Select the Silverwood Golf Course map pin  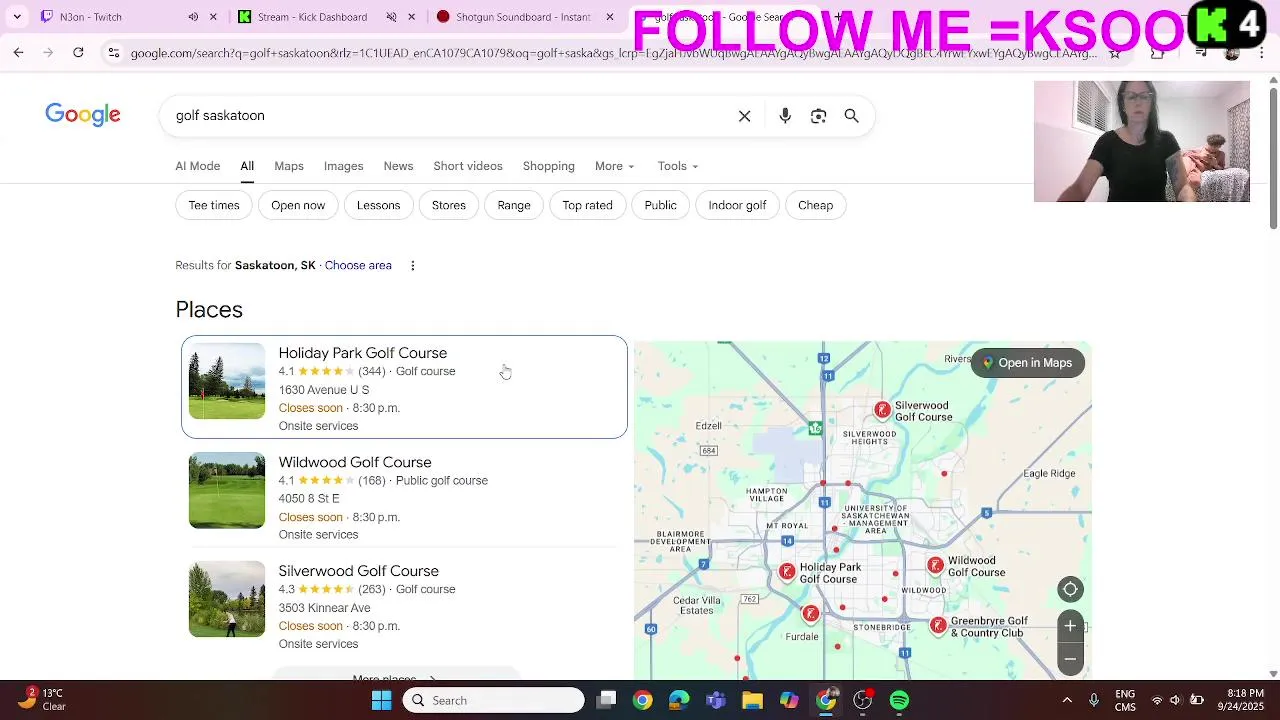[x=882, y=410]
